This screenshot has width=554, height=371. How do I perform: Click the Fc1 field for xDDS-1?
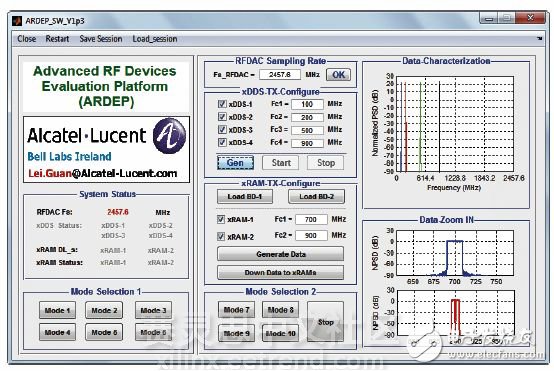click(x=307, y=104)
